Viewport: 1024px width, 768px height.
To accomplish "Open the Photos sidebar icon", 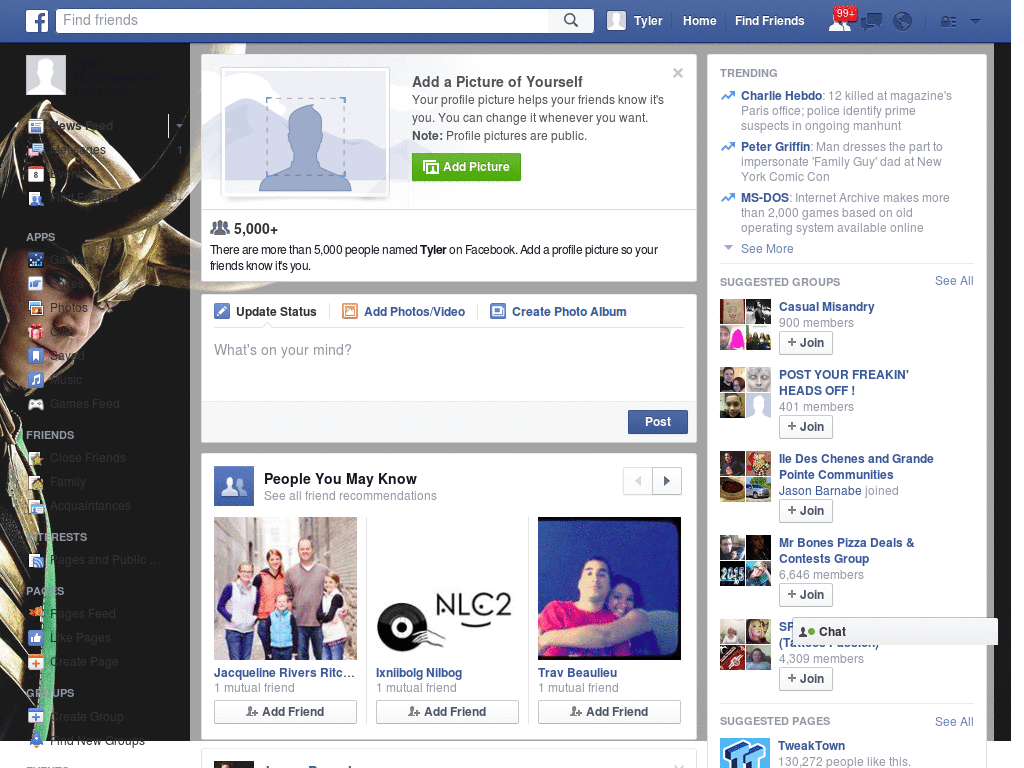I will [x=36, y=308].
